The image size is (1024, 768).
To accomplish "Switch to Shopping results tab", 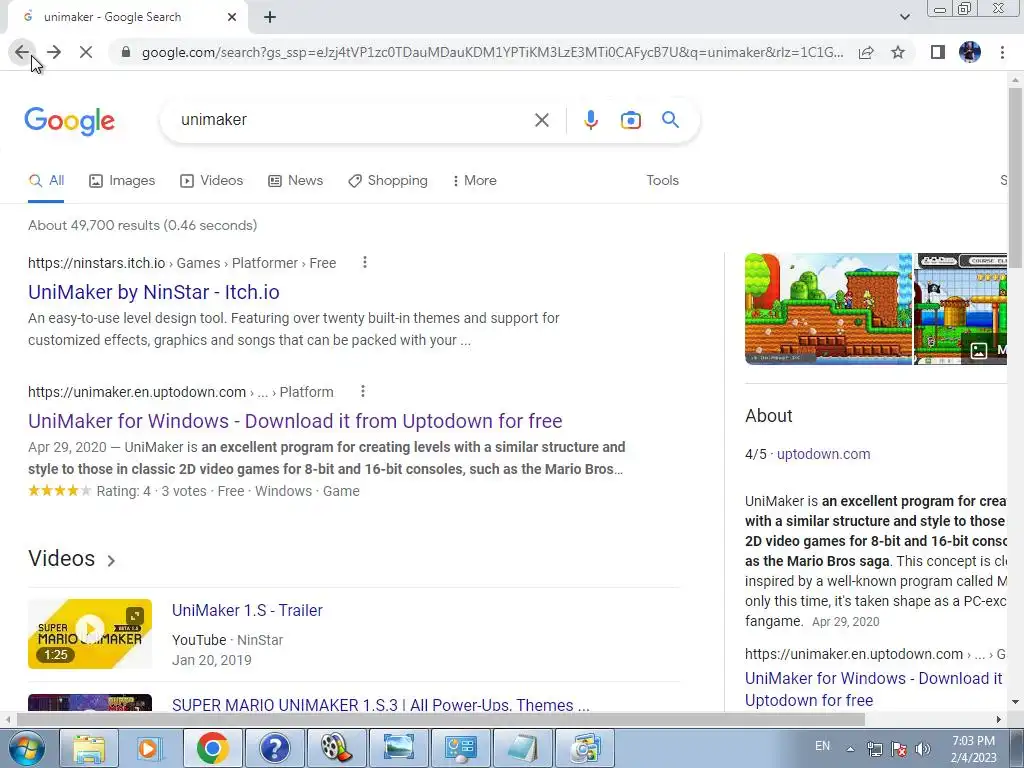I will tap(388, 181).
